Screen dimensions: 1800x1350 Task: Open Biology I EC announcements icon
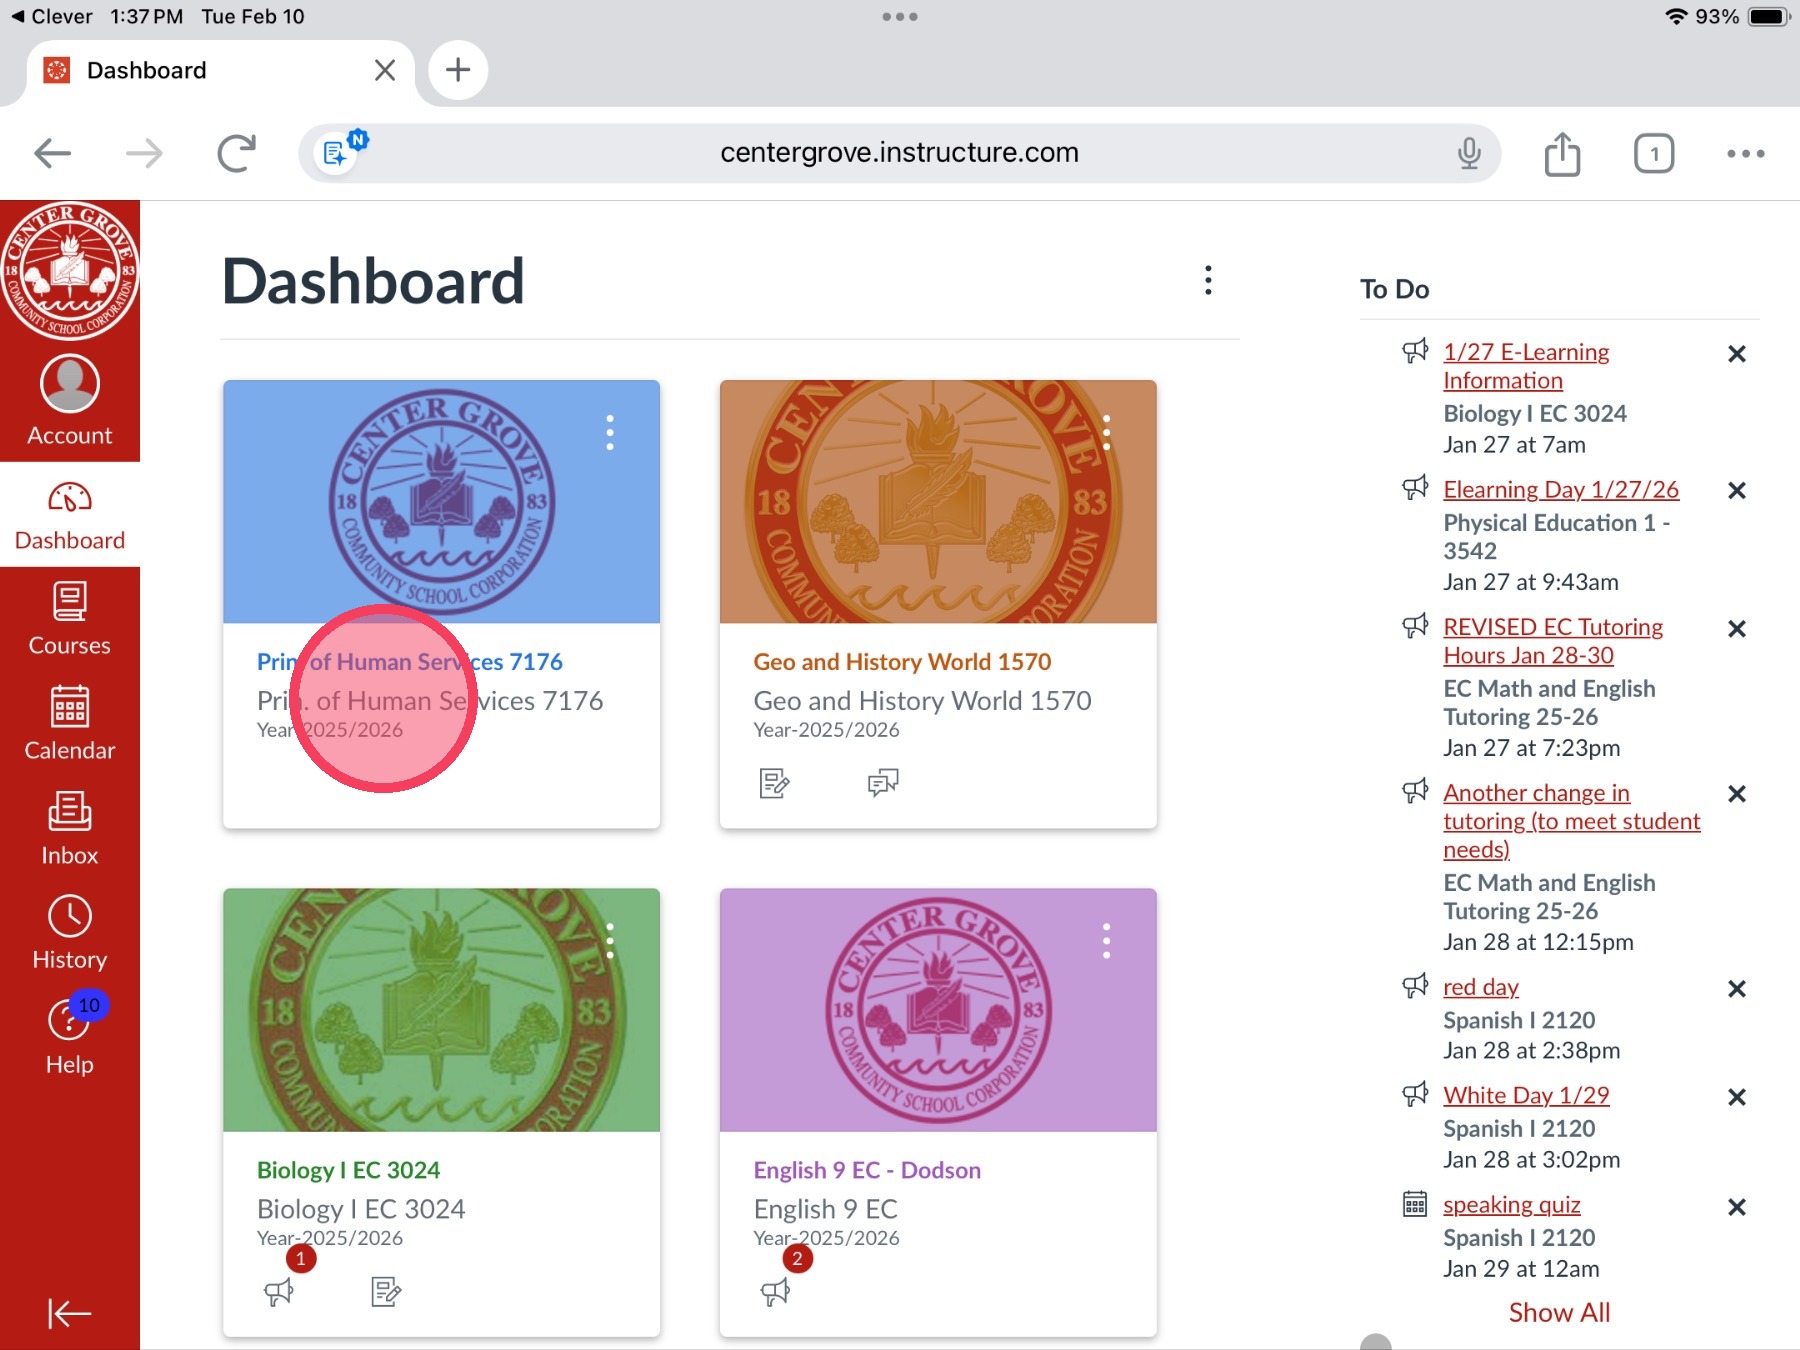(279, 1292)
